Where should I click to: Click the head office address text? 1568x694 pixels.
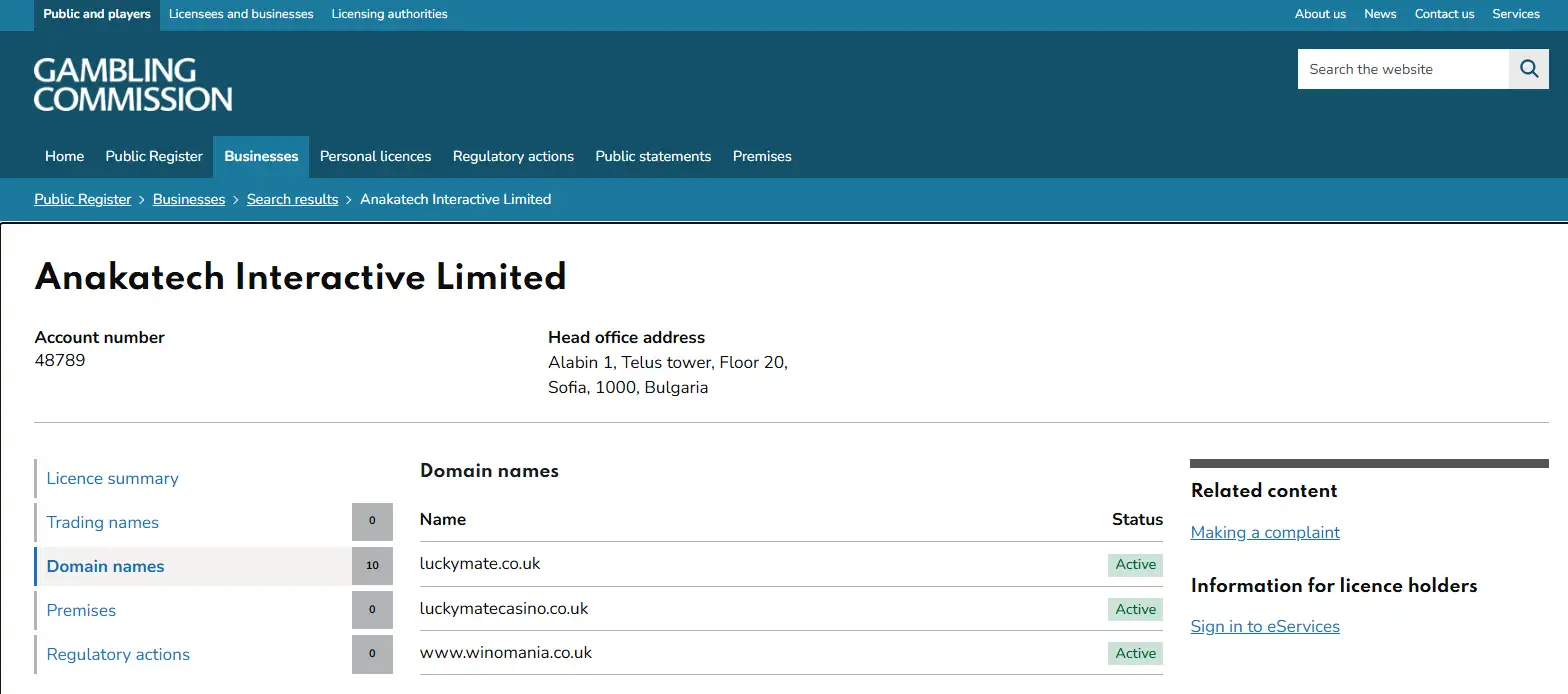(x=668, y=375)
